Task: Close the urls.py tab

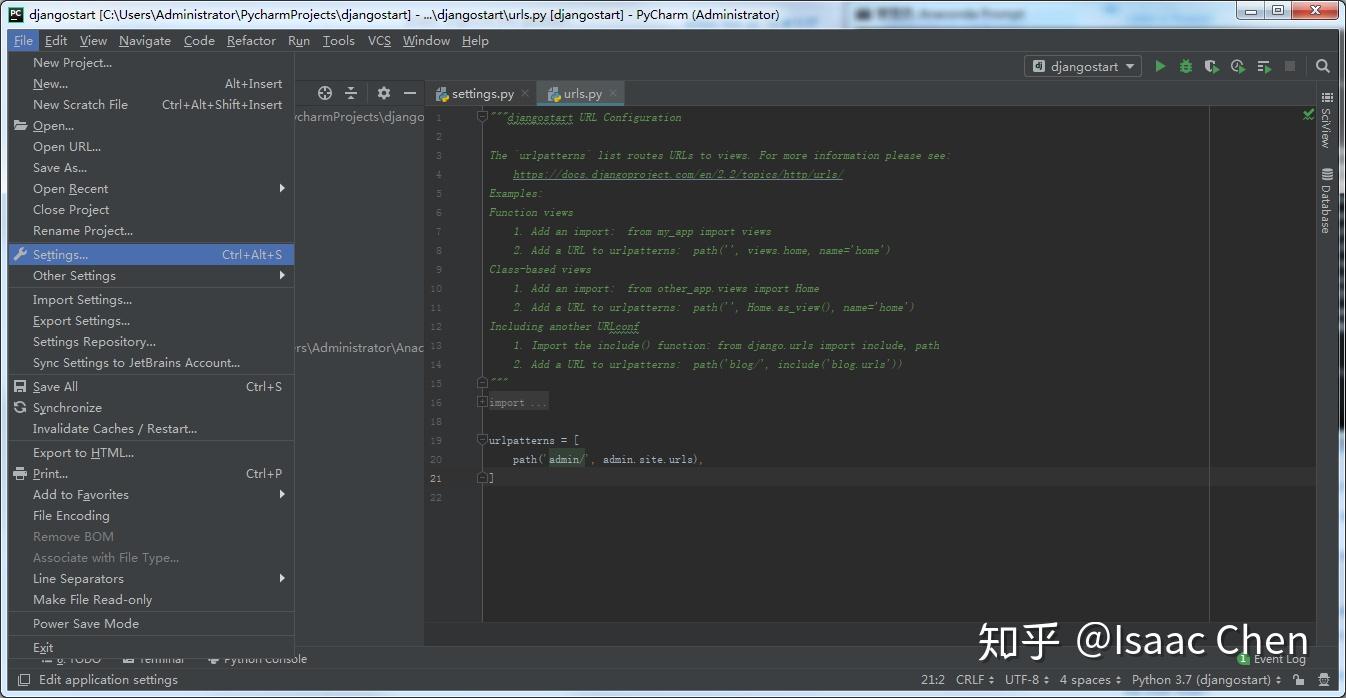Action: click(x=613, y=93)
